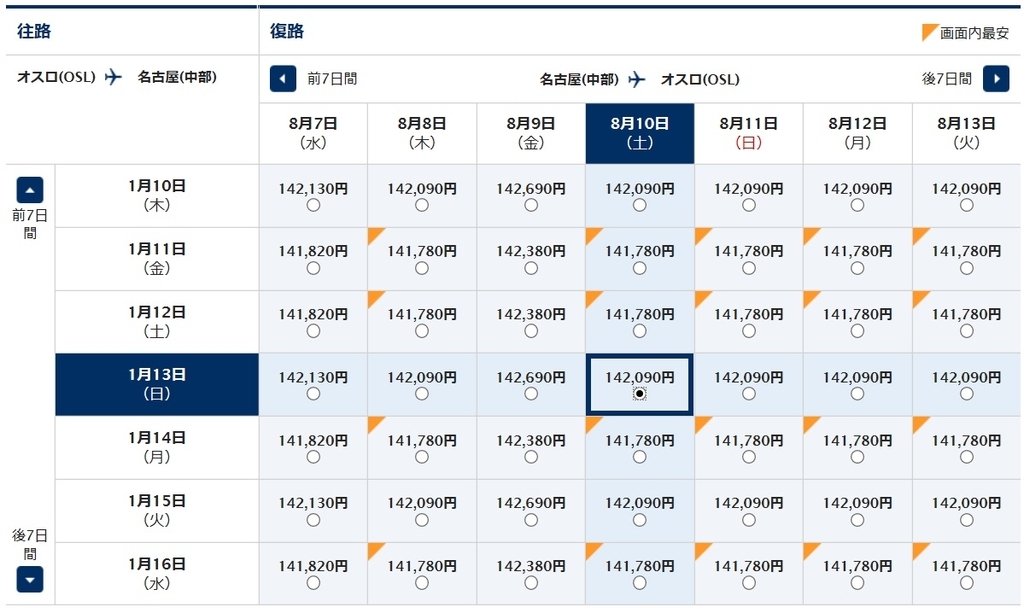Image resolution: width=1024 pixels, height=613 pixels.
Task: Select Jan 12 outbound with Aug 13 return
Action: pyautogui.click(x=967, y=331)
